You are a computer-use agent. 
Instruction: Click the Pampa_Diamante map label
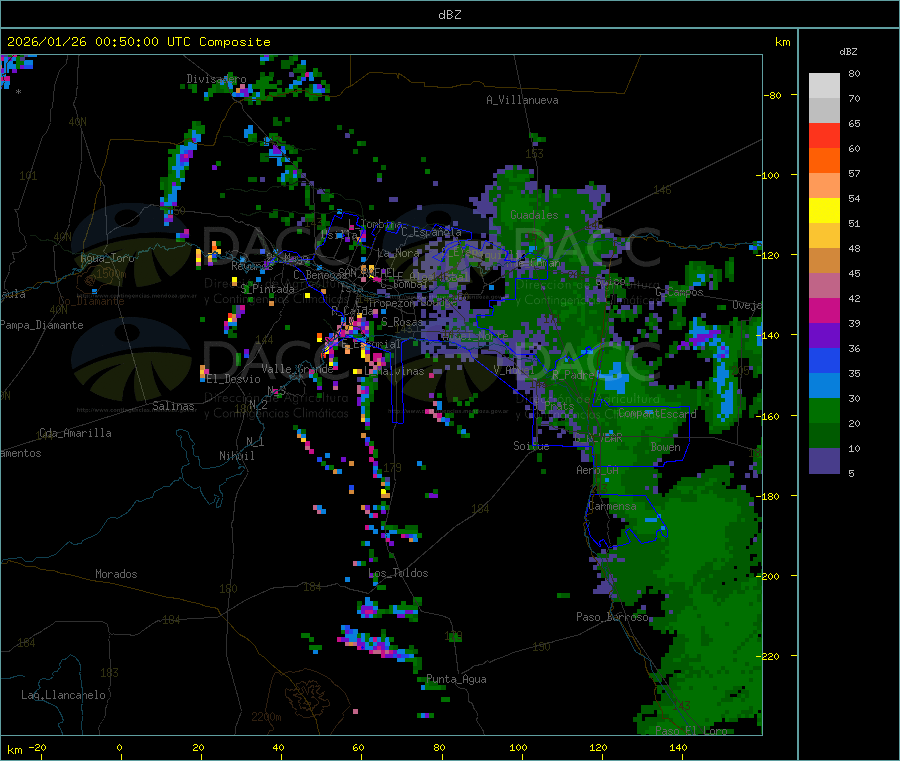pyautogui.click(x=42, y=325)
